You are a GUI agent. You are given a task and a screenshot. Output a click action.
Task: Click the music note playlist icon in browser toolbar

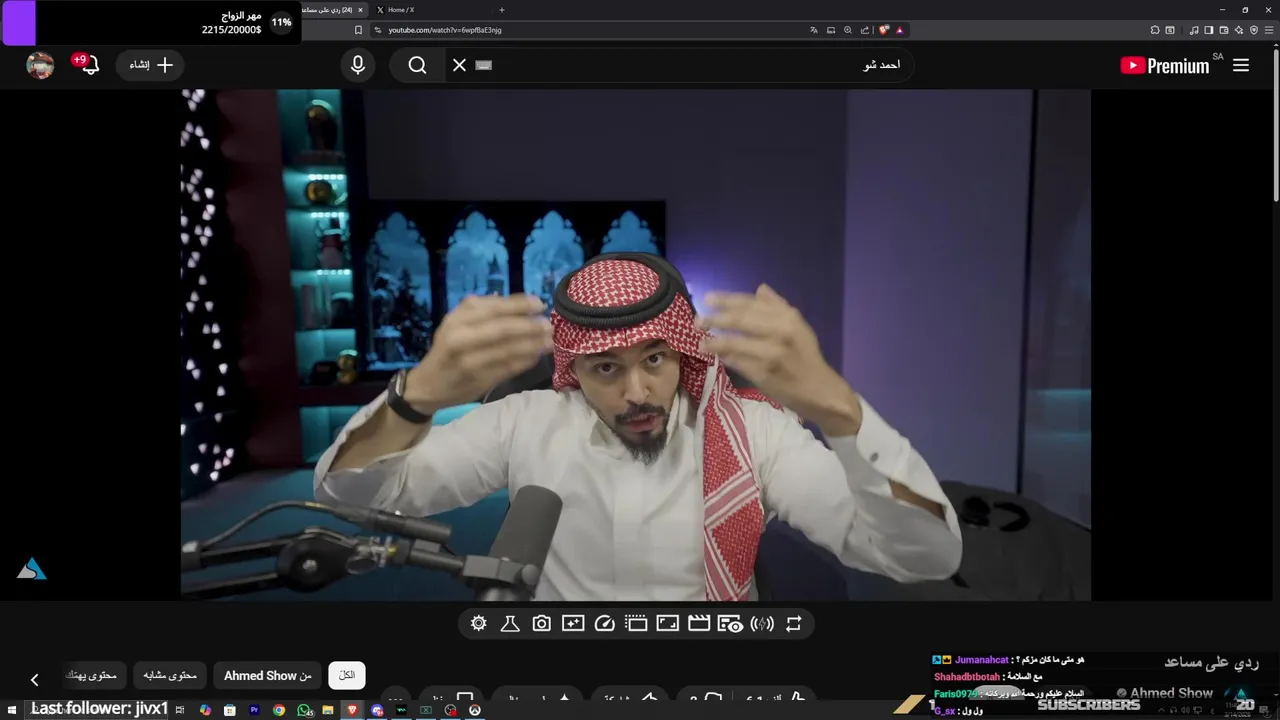point(1194,30)
